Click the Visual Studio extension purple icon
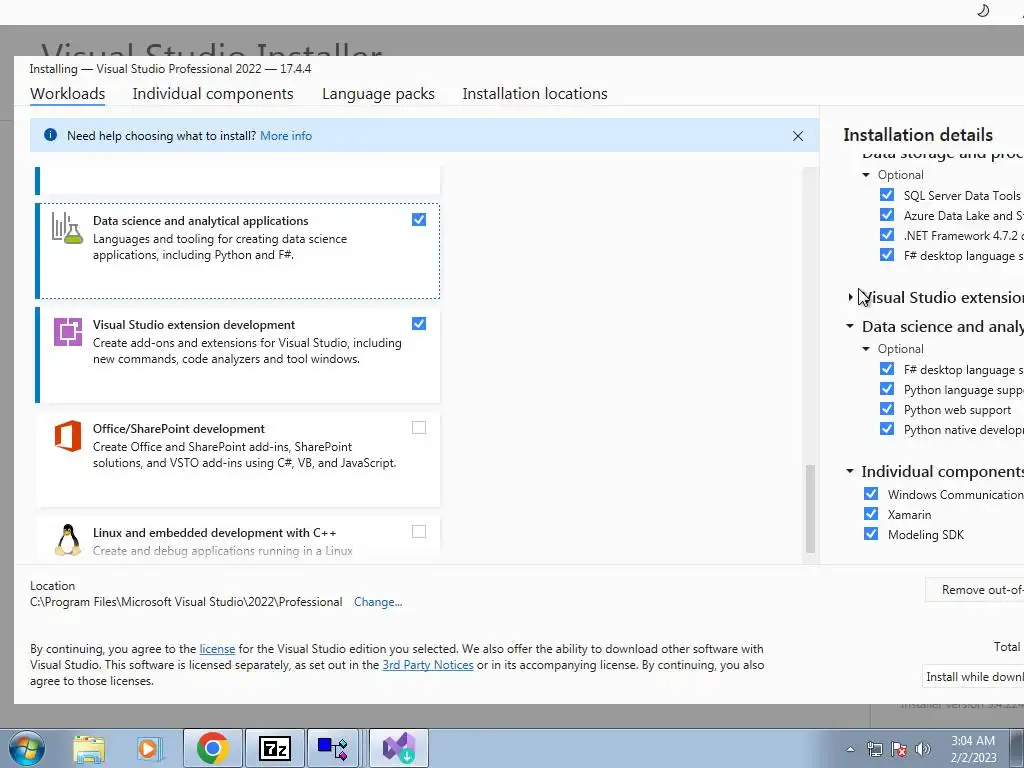This screenshot has height=768, width=1024. coord(68,332)
